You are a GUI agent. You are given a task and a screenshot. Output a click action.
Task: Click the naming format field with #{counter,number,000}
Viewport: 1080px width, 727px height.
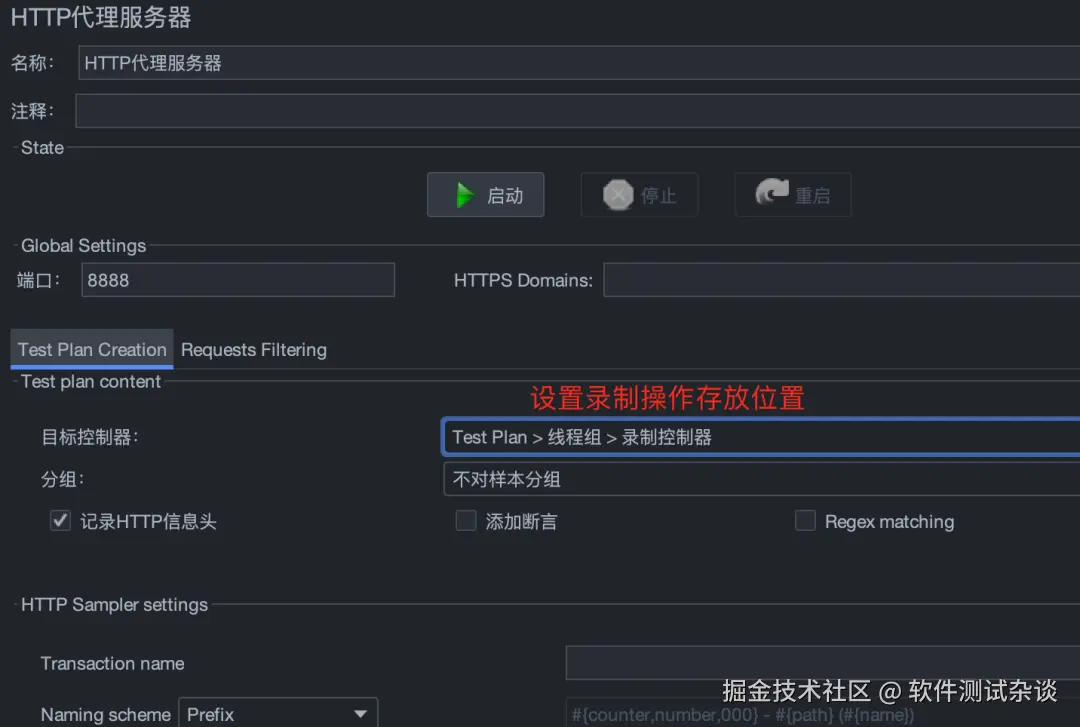click(822, 714)
